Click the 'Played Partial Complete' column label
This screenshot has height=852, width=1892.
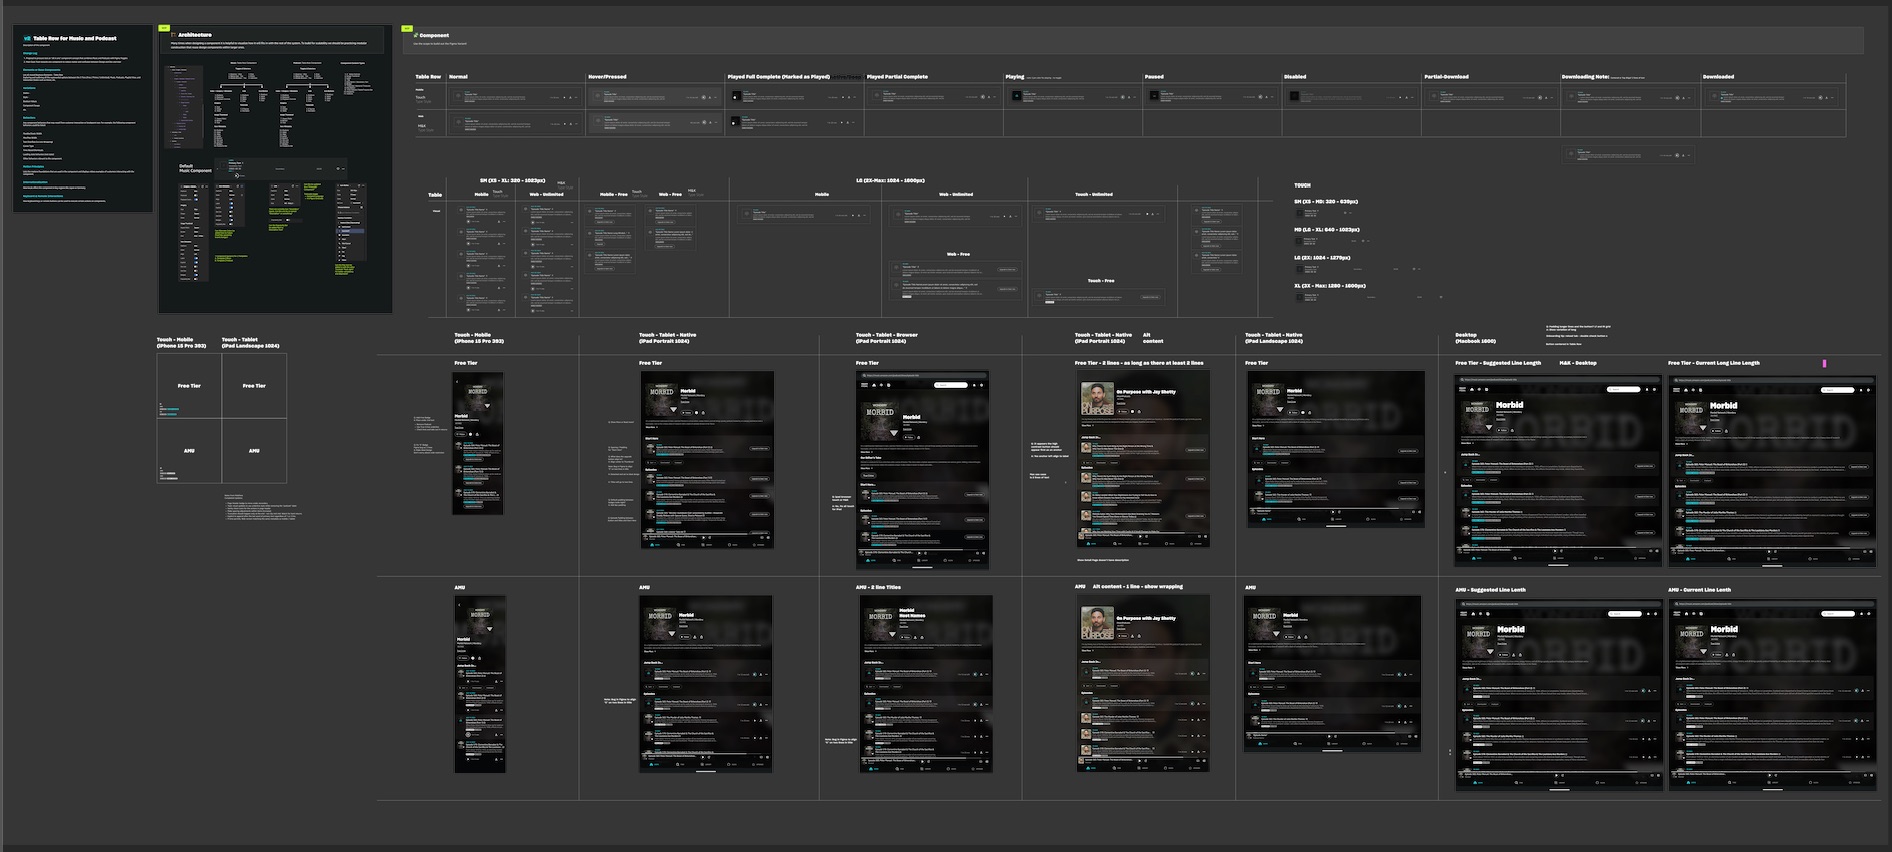pos(897,76)
